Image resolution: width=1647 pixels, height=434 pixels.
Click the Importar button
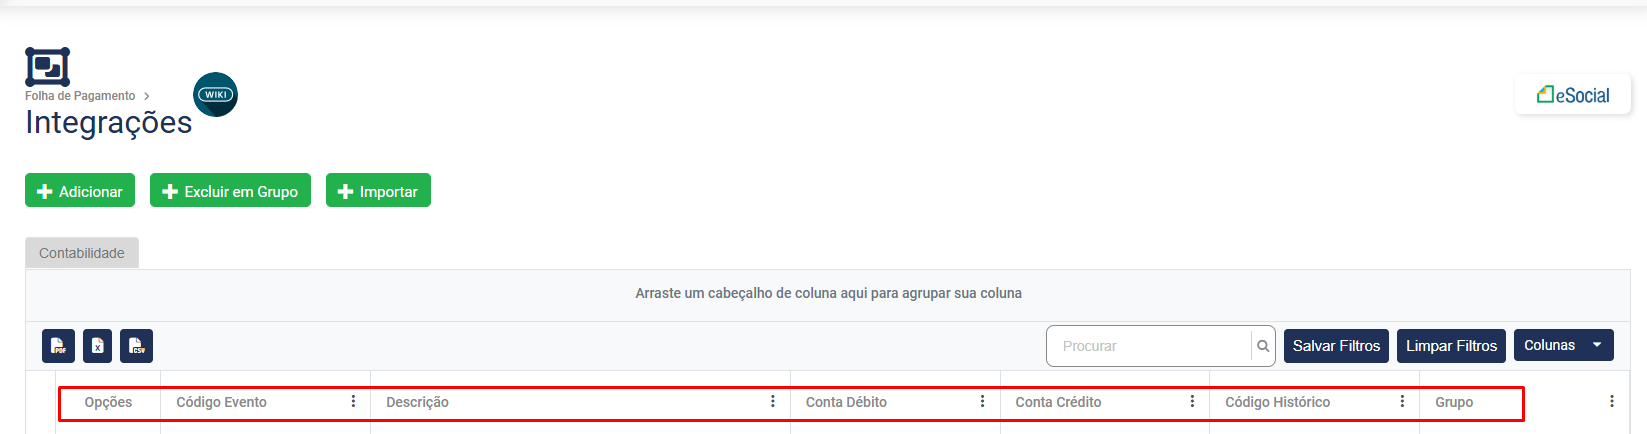pos(378,191)
